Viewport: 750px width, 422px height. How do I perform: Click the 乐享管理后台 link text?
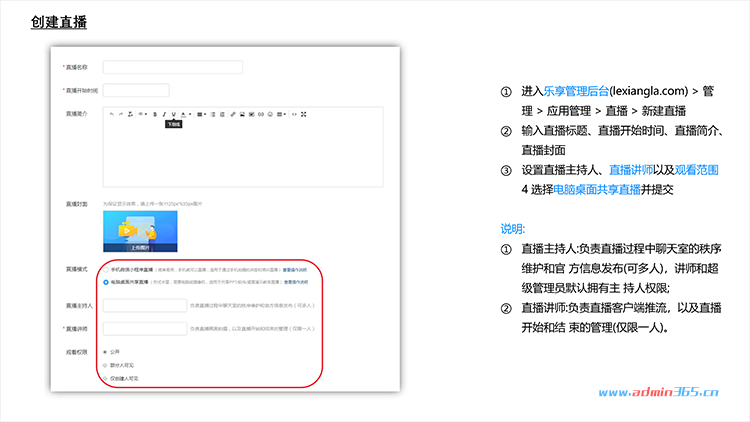[x=576, y=91]
